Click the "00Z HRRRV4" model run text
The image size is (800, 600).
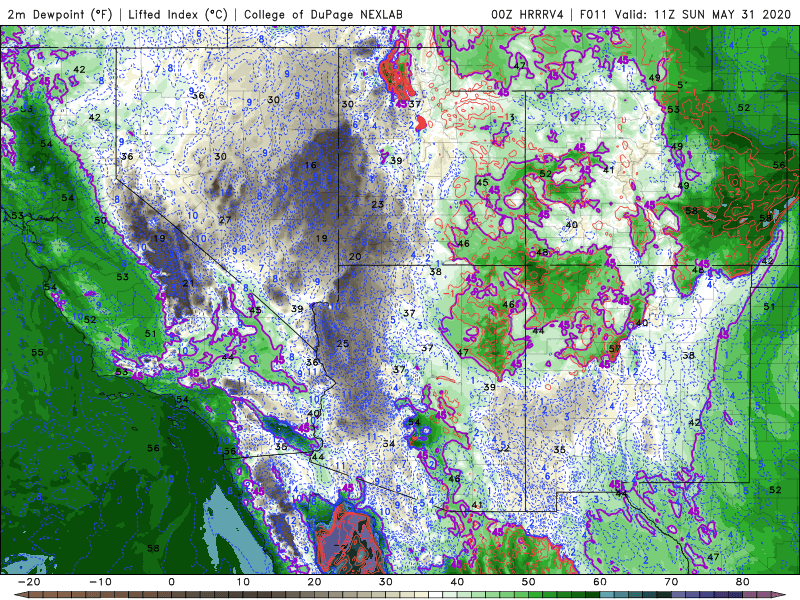pos(527,14)
